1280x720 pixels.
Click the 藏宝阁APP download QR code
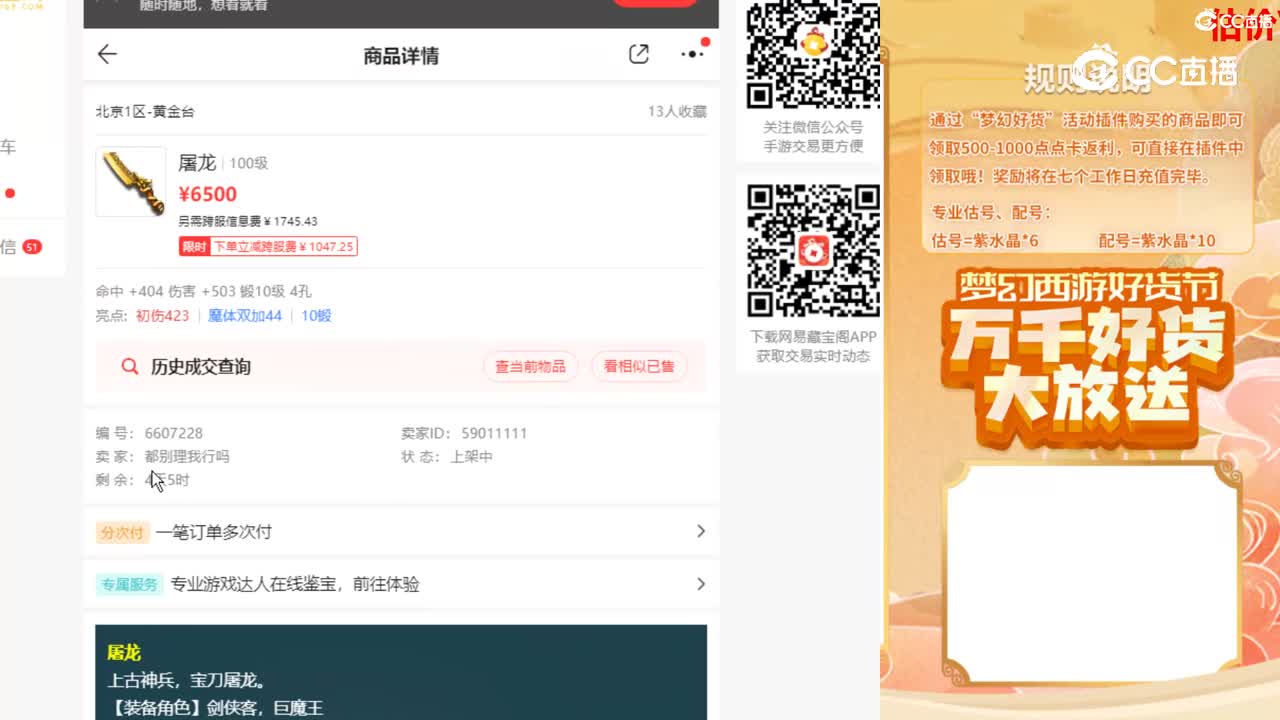coord(813,251)
